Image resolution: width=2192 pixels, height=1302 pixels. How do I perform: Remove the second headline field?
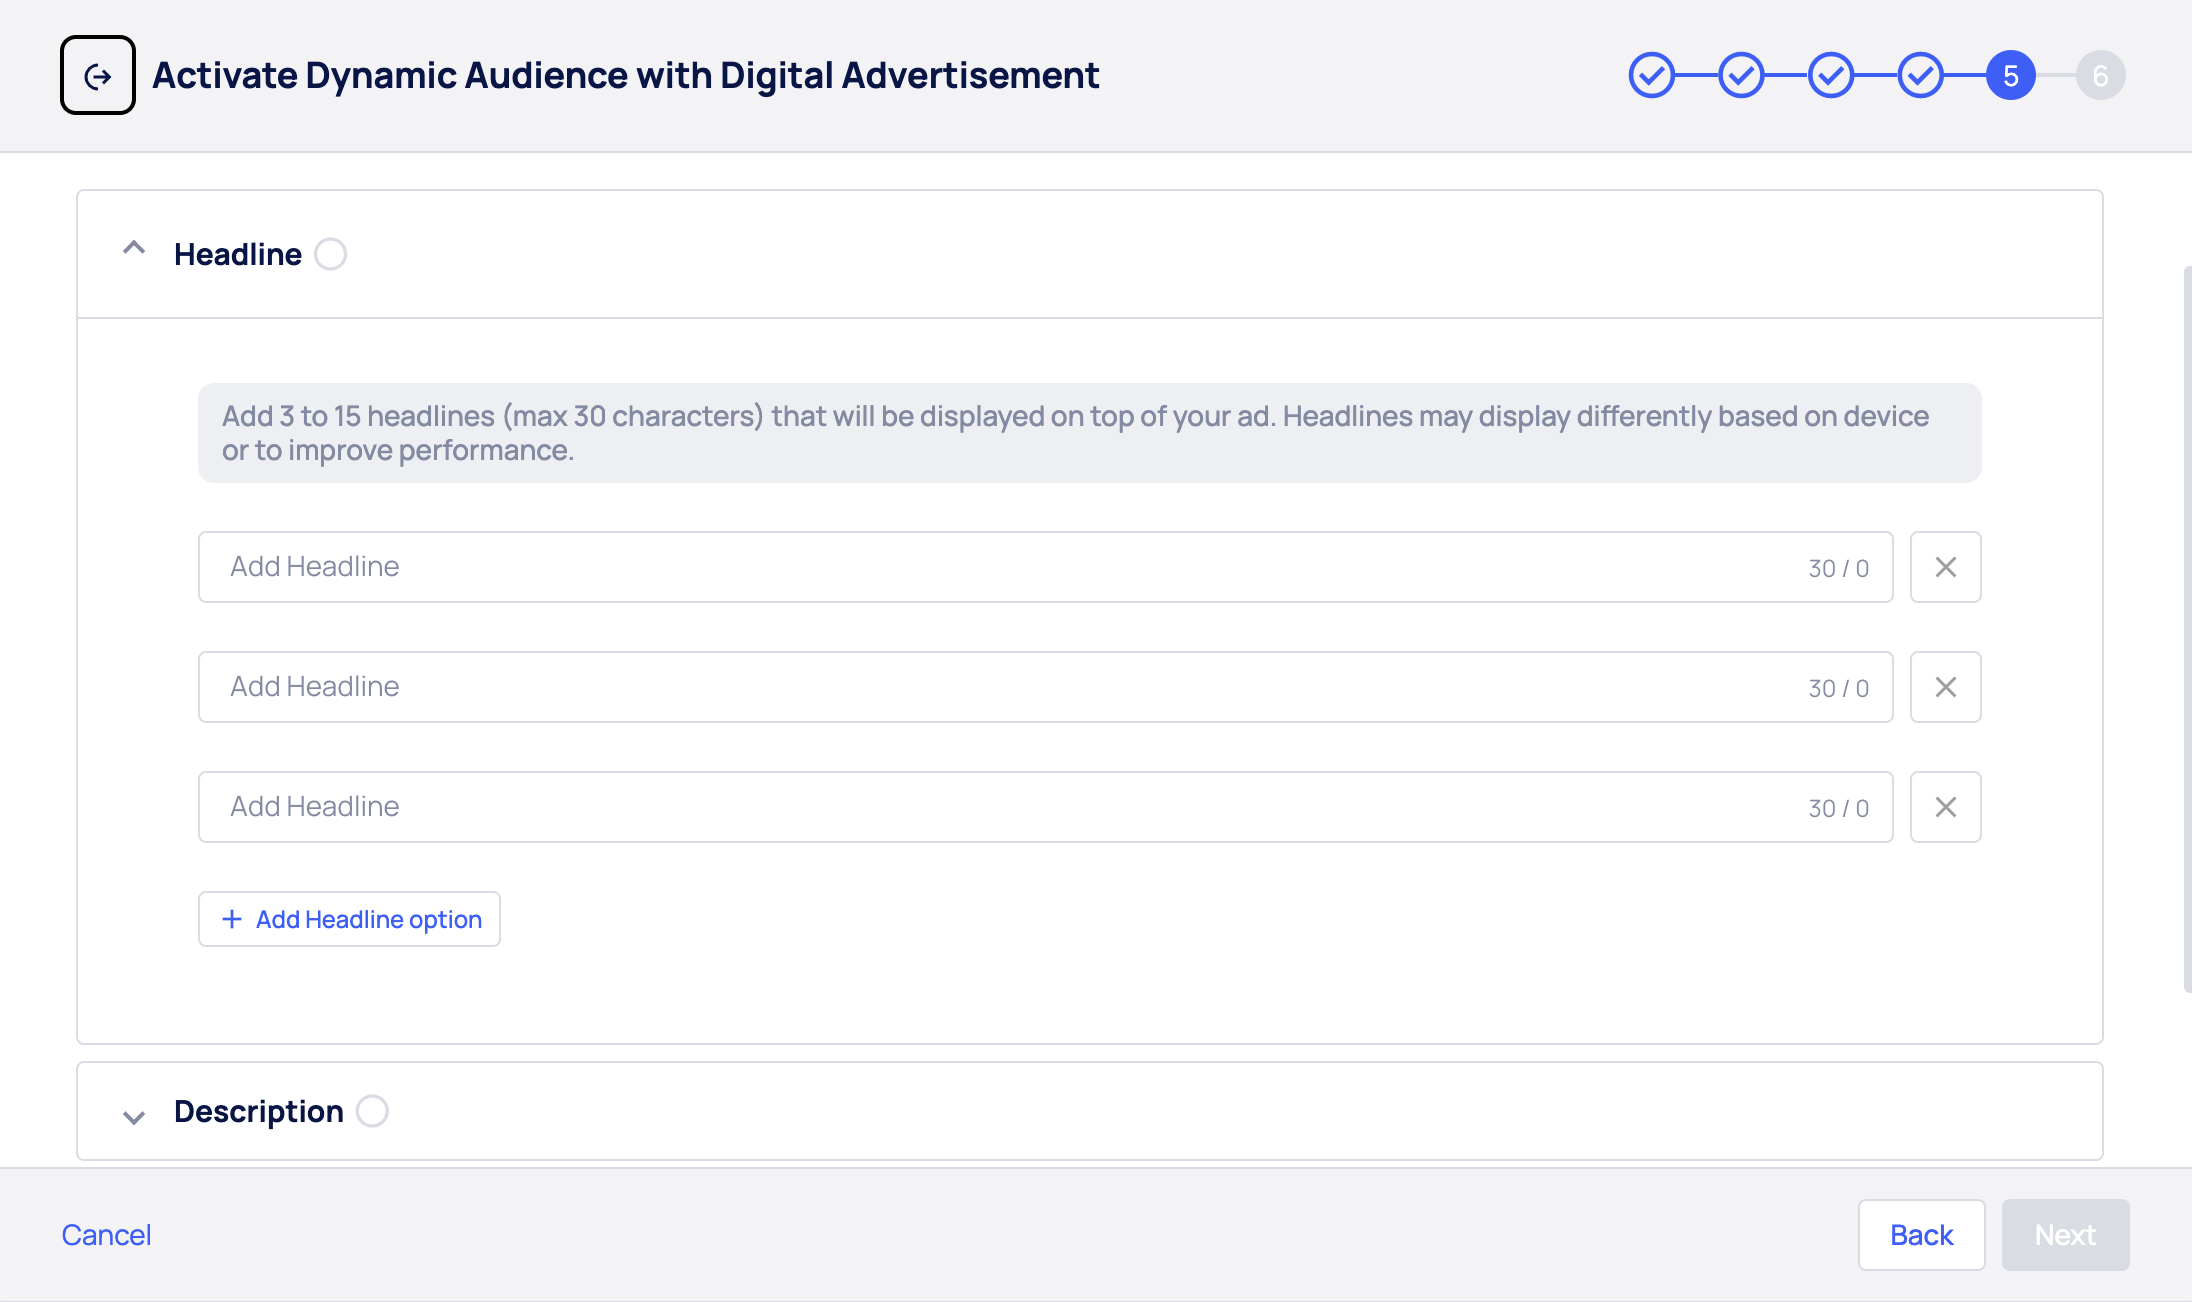1945,687
